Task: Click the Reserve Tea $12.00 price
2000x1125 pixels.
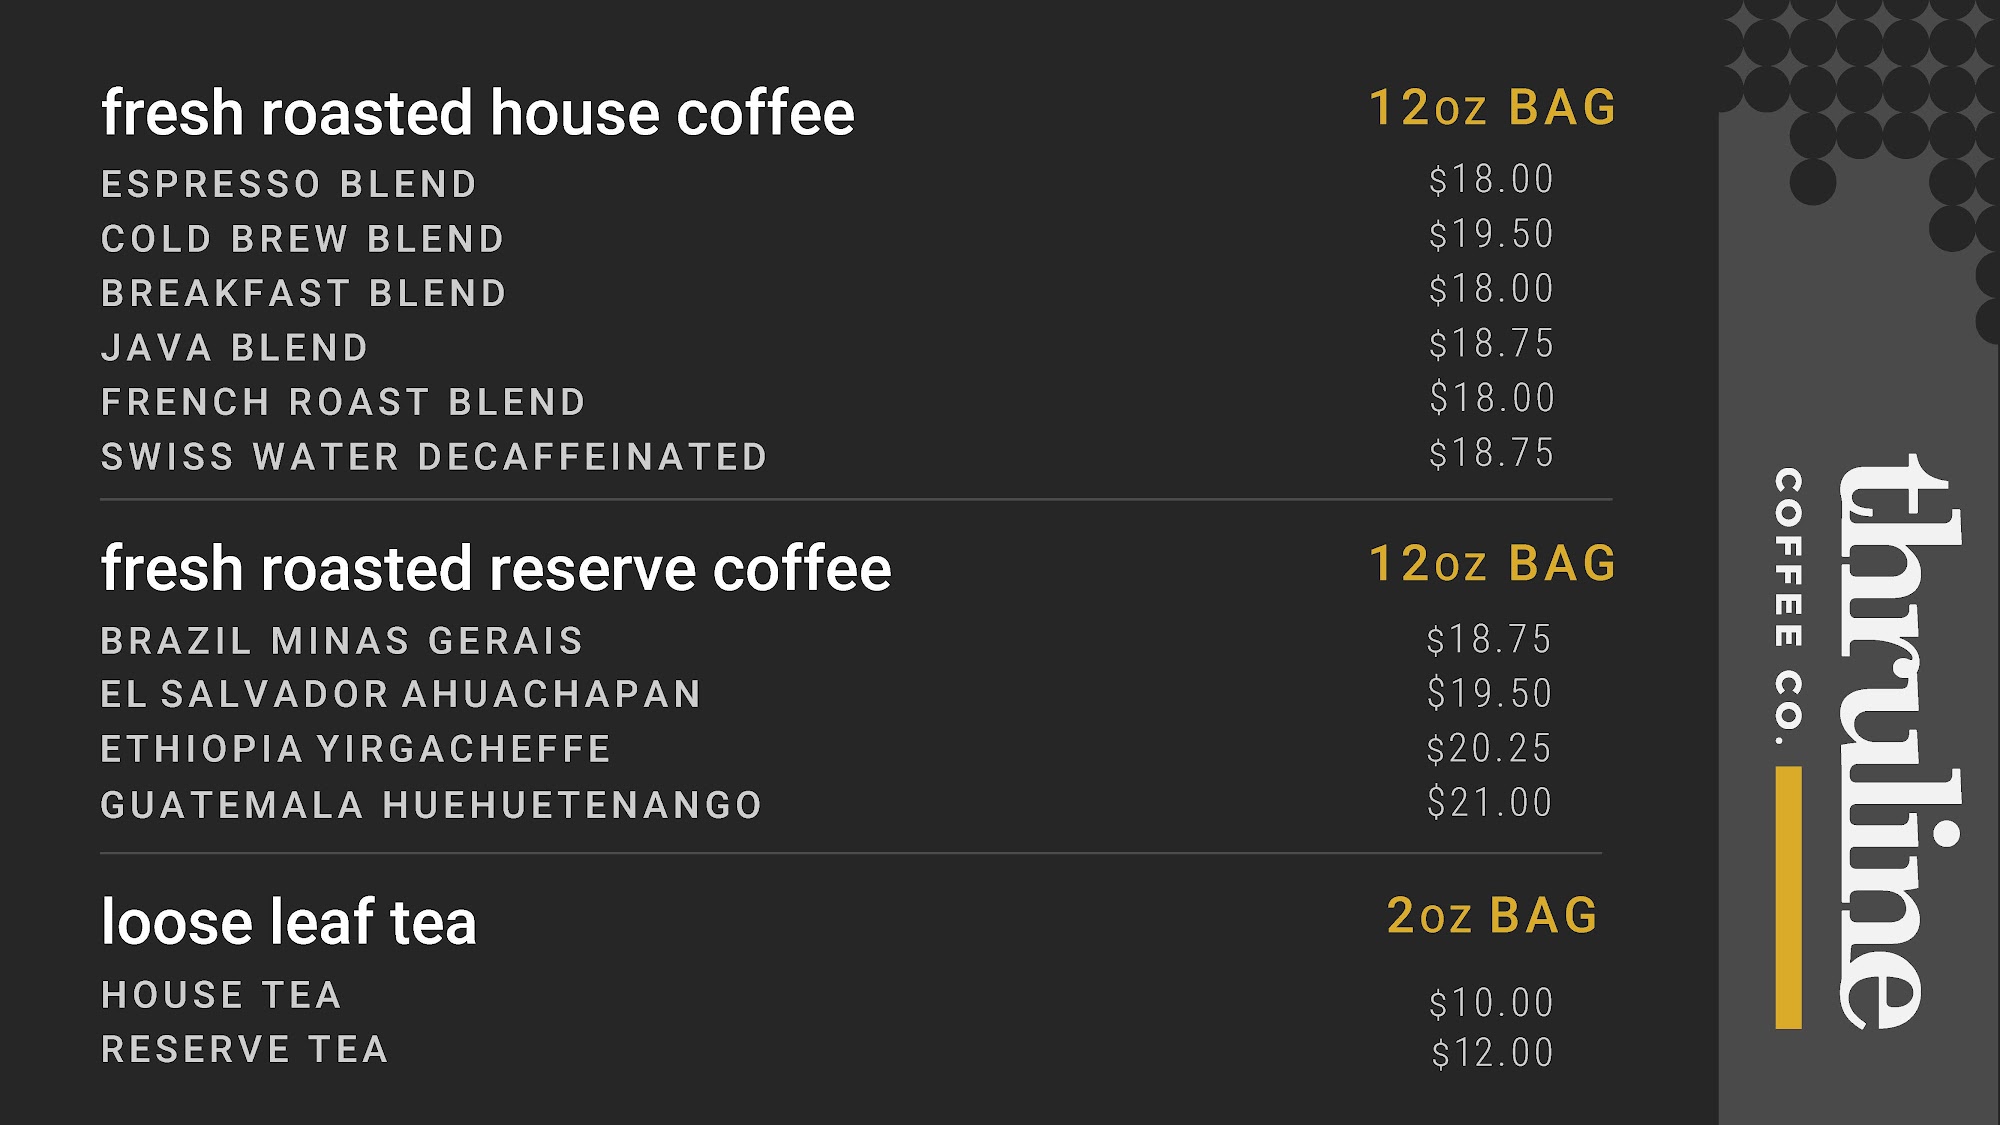Action: click(1492, 1053)
